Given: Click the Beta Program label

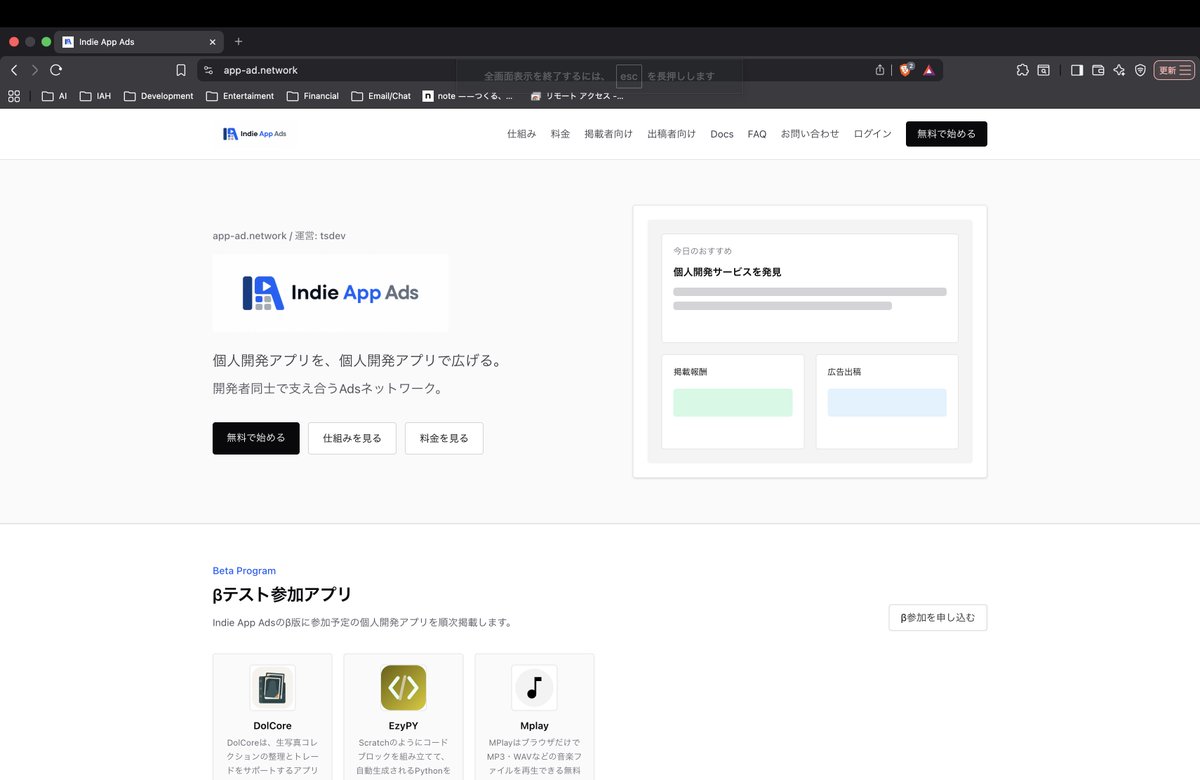Looking at the screenshot, I should [x=244, y=571].
